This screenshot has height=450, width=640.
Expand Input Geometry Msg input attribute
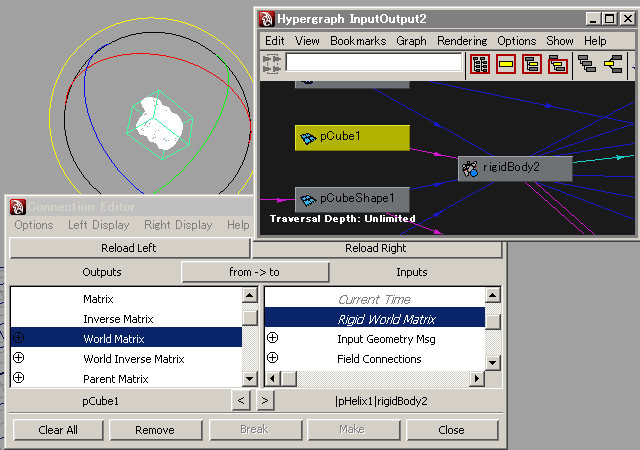point(273,338)
